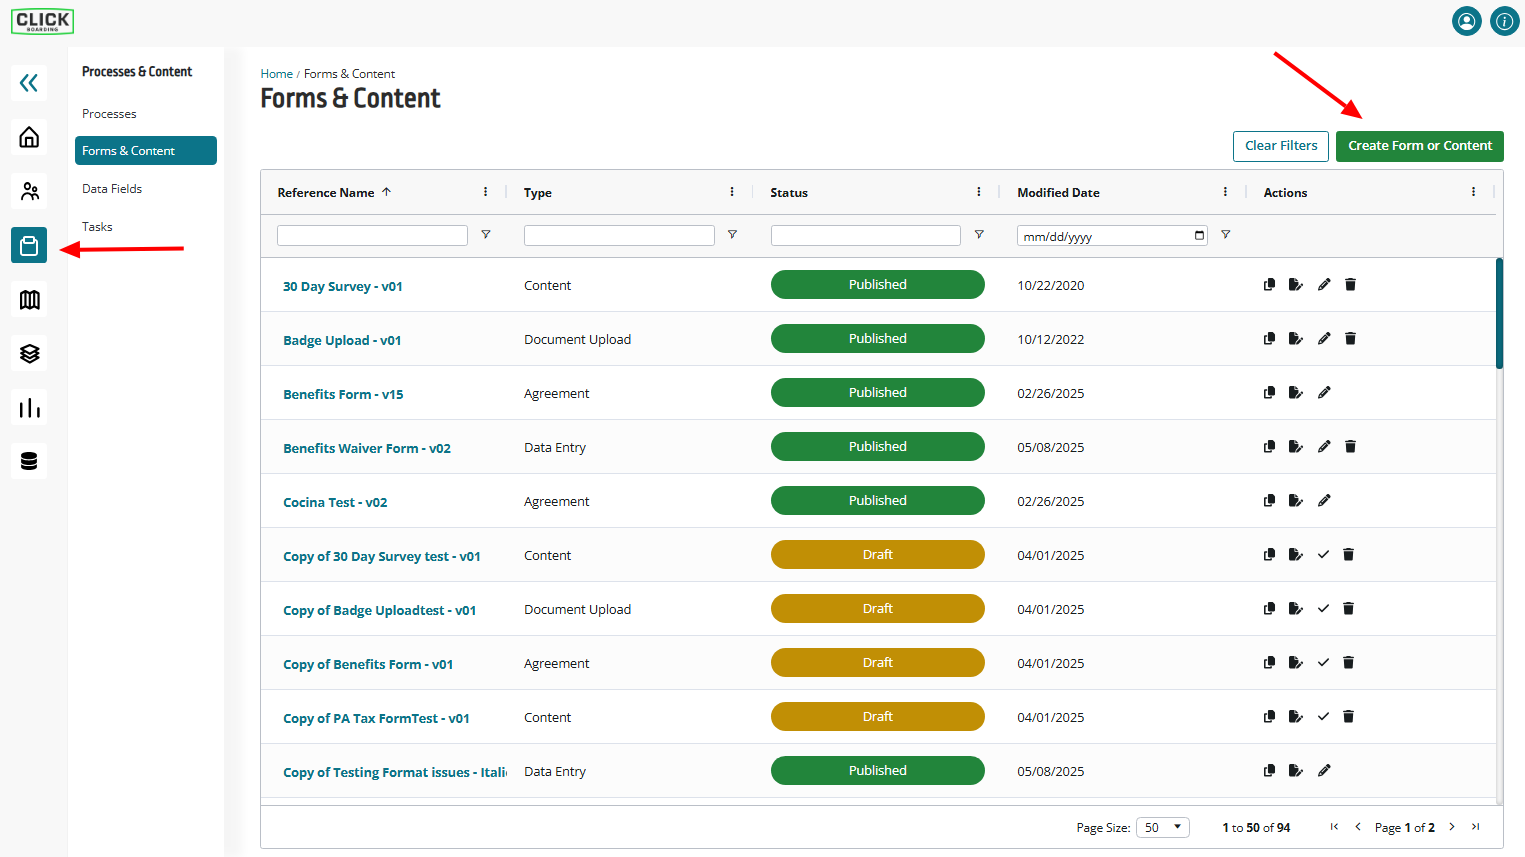Open the Modified Date column menu

pyautogui.click(x=1225, y=192)
